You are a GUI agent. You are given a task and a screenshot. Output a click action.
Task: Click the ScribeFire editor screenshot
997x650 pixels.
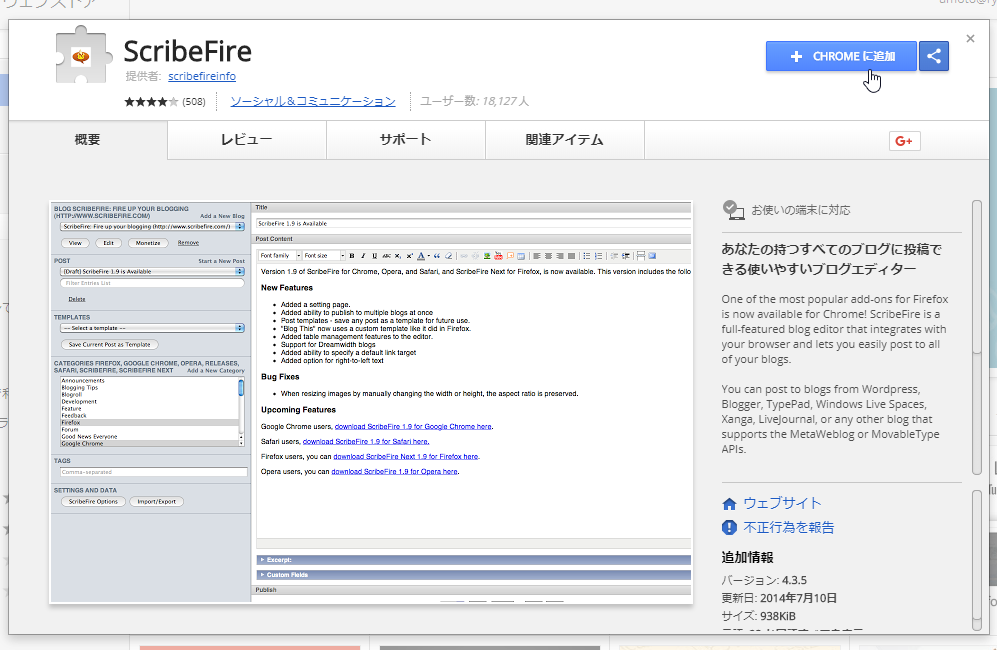(371, 402)
